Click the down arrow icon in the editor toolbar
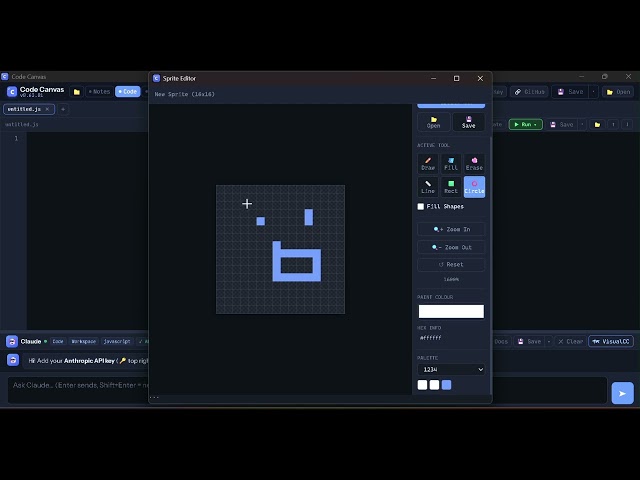The image size is (640, 480). coord(627,124)
